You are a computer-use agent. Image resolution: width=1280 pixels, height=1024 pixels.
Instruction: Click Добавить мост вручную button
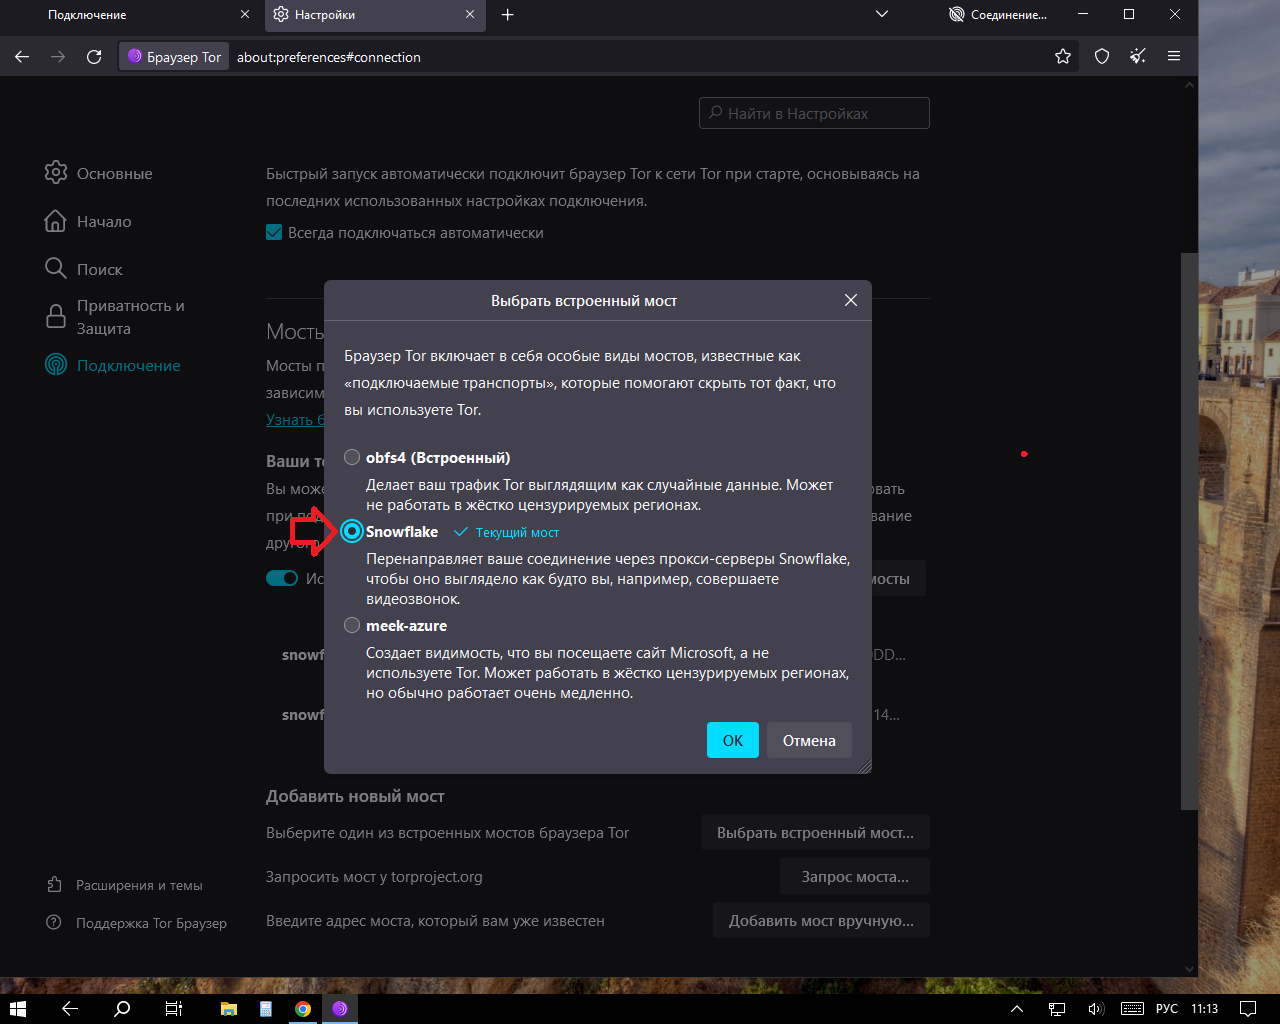tap(821, 920)
